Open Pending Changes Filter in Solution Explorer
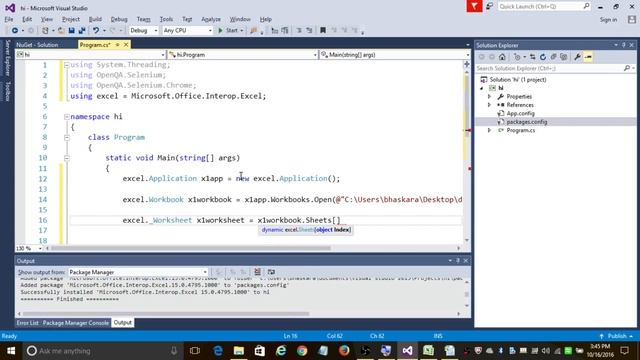Viewport: 640px width, 360px height. click(x=518, y=57)
